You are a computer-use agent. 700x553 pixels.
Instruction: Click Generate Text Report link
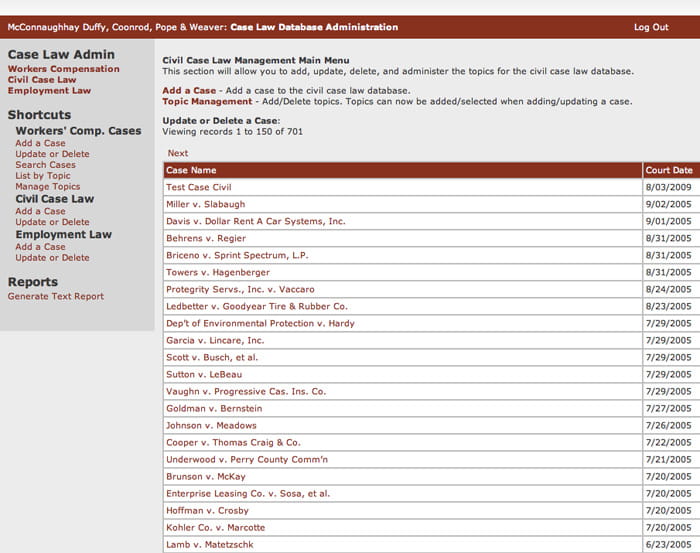click(x=55, y=296)
